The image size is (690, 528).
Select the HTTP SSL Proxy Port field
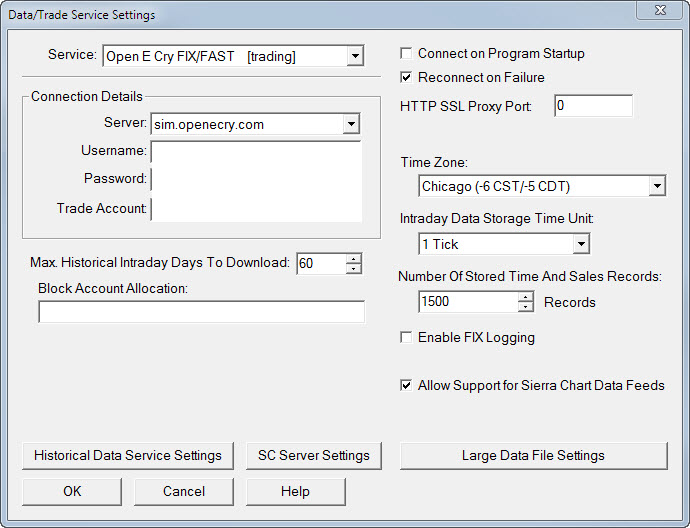coord(593,106)
